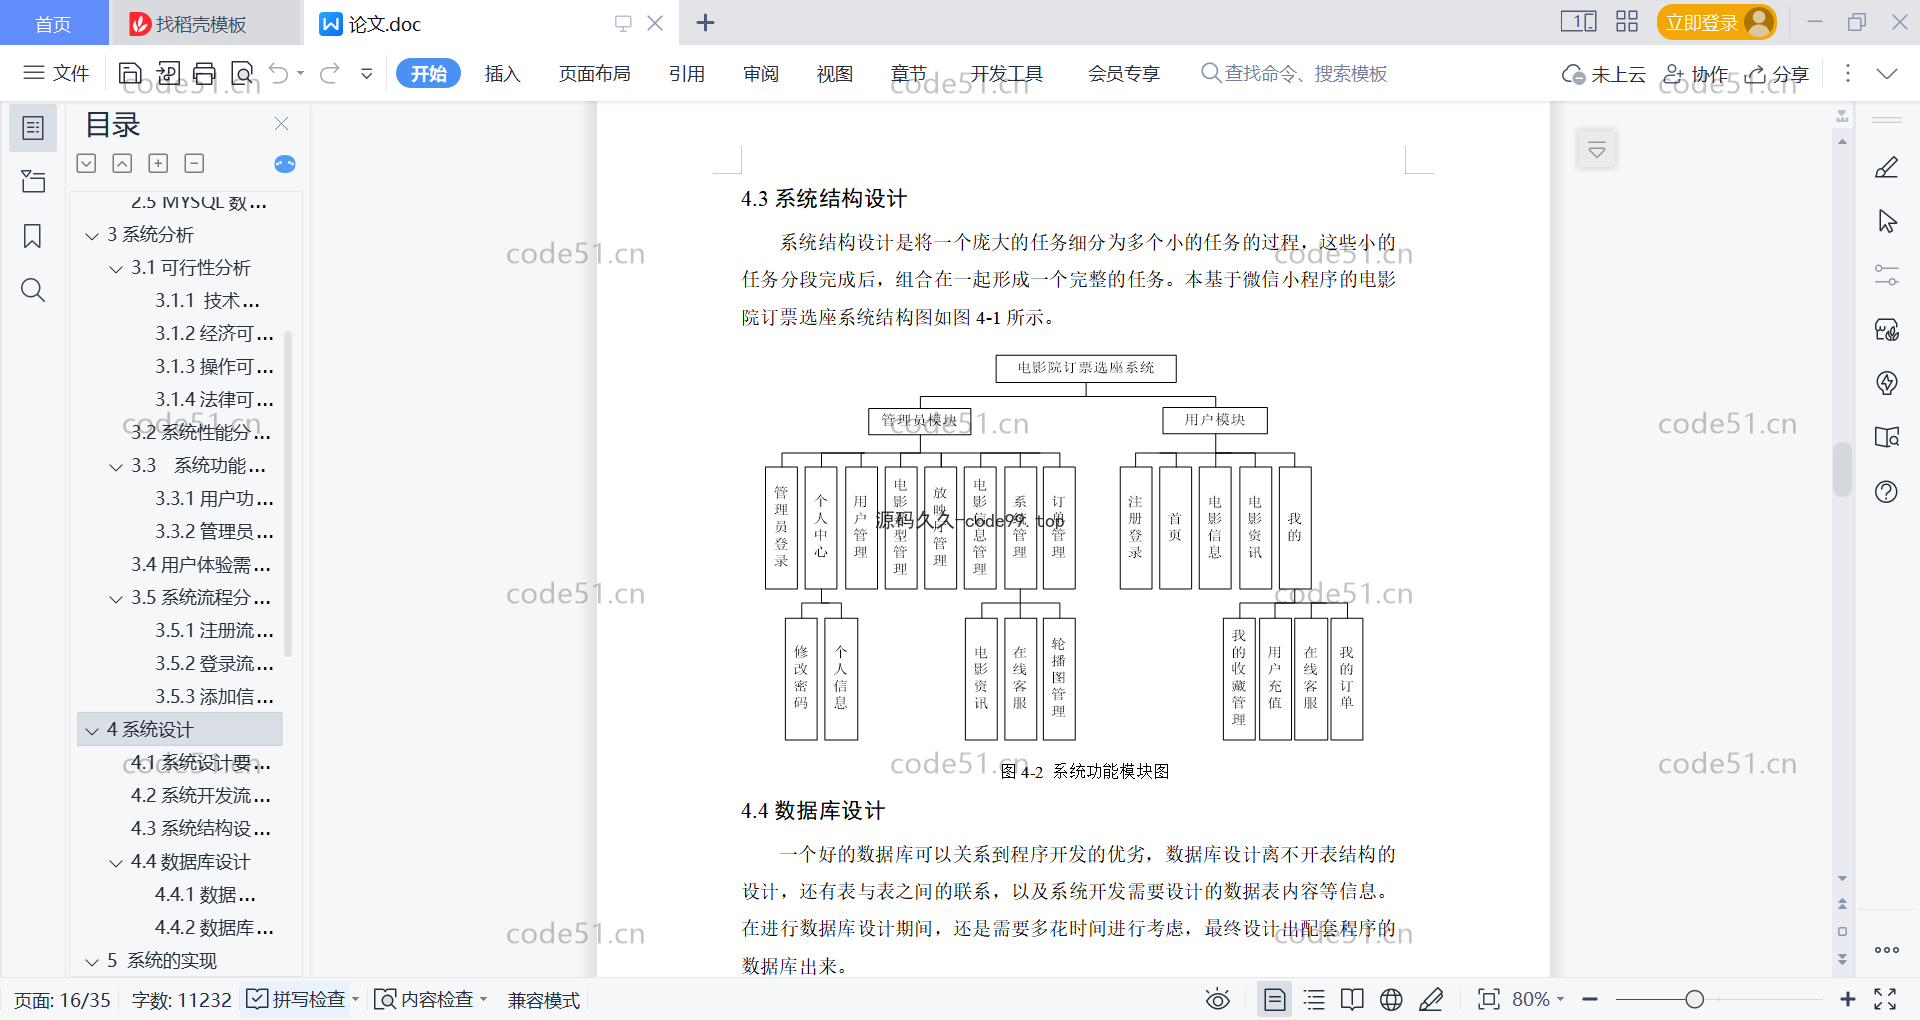
Task: Open the outline panel icon in sidebar
Action: pyautogui.click(x=33, y=128)
